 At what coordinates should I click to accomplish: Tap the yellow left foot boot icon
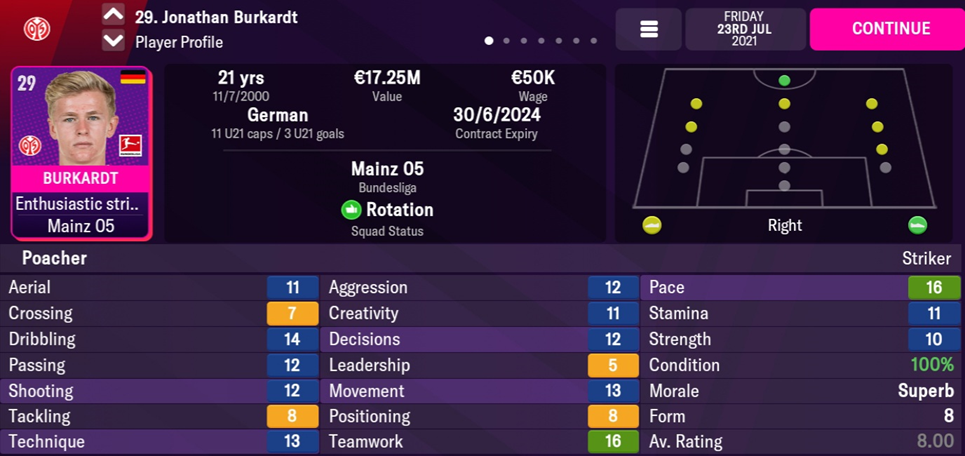[652, 225]
